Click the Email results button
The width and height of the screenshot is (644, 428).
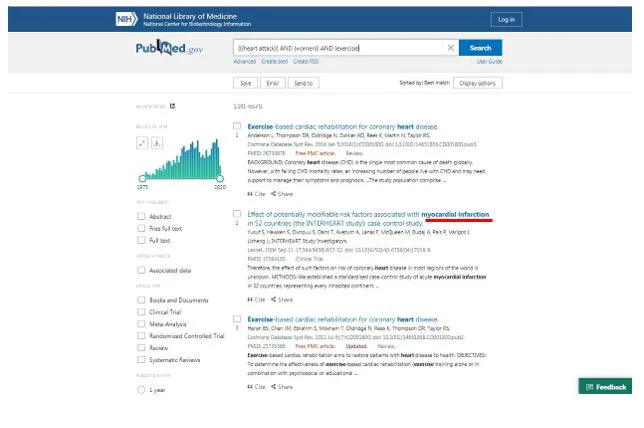click(x=273, y=83)
